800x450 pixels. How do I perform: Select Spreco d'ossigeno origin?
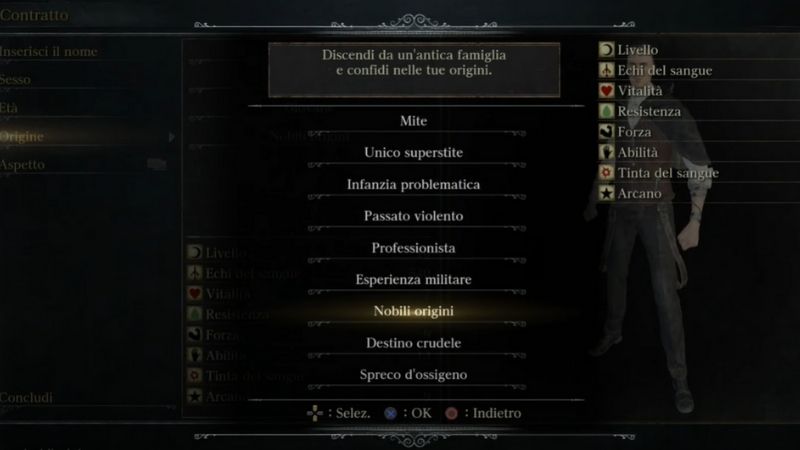click(413, 374)
